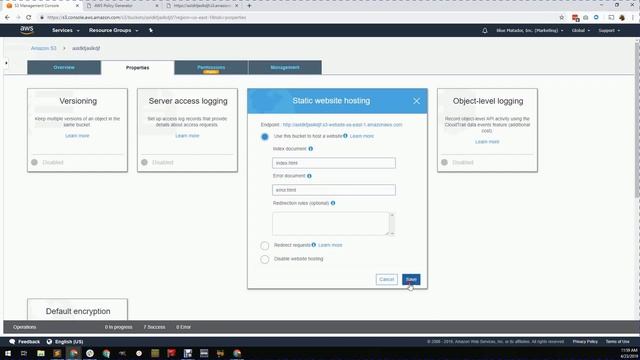Click into the Error document field
The width and height of the screenshot is (640, 360).
click(334, 190)
